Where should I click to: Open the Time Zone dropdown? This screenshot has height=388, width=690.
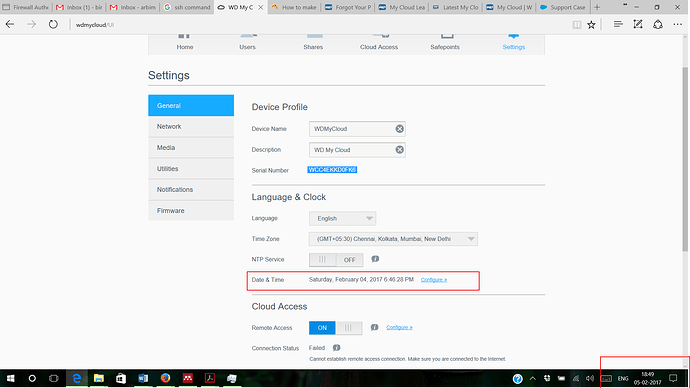click(x=393, y=239)
